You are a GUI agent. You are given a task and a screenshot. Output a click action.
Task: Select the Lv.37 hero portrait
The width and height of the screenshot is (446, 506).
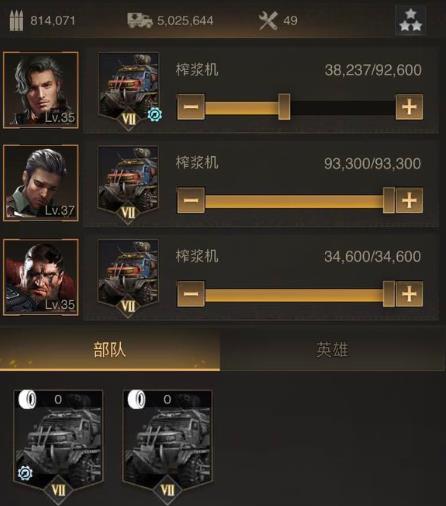click(41, 183)
